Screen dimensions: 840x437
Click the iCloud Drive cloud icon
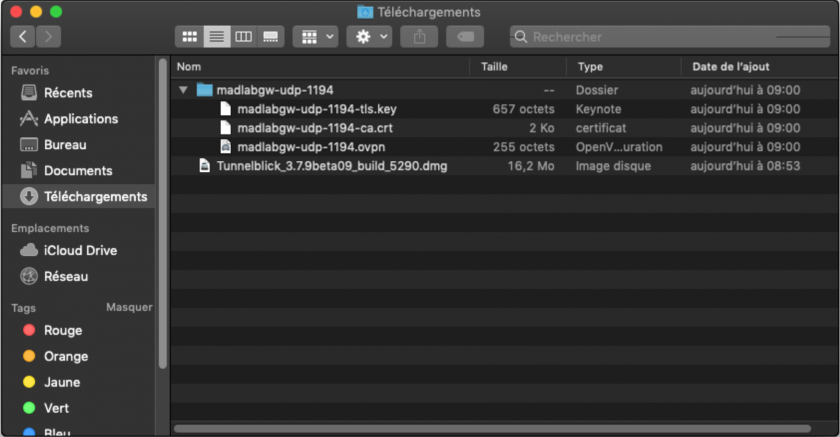coord(29,250)
